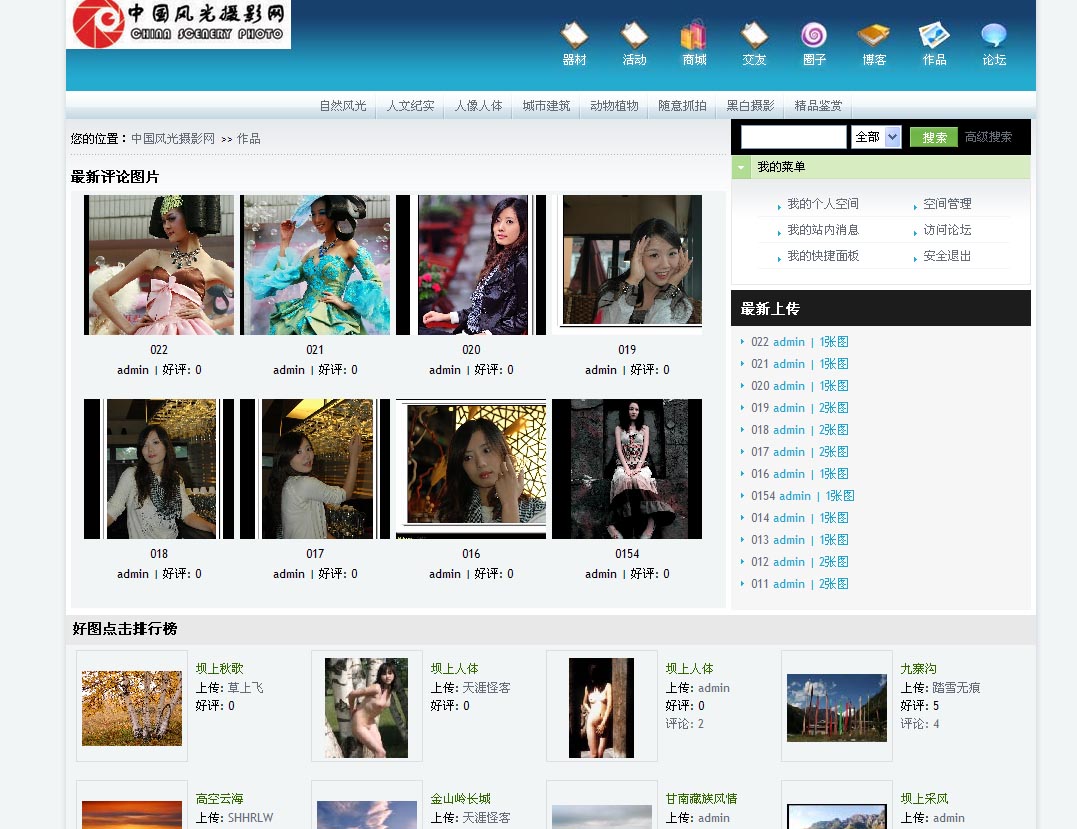Open the 作品 works photo icon
Viewport: 1077px width, 829px height.
[x=934, y=43]
